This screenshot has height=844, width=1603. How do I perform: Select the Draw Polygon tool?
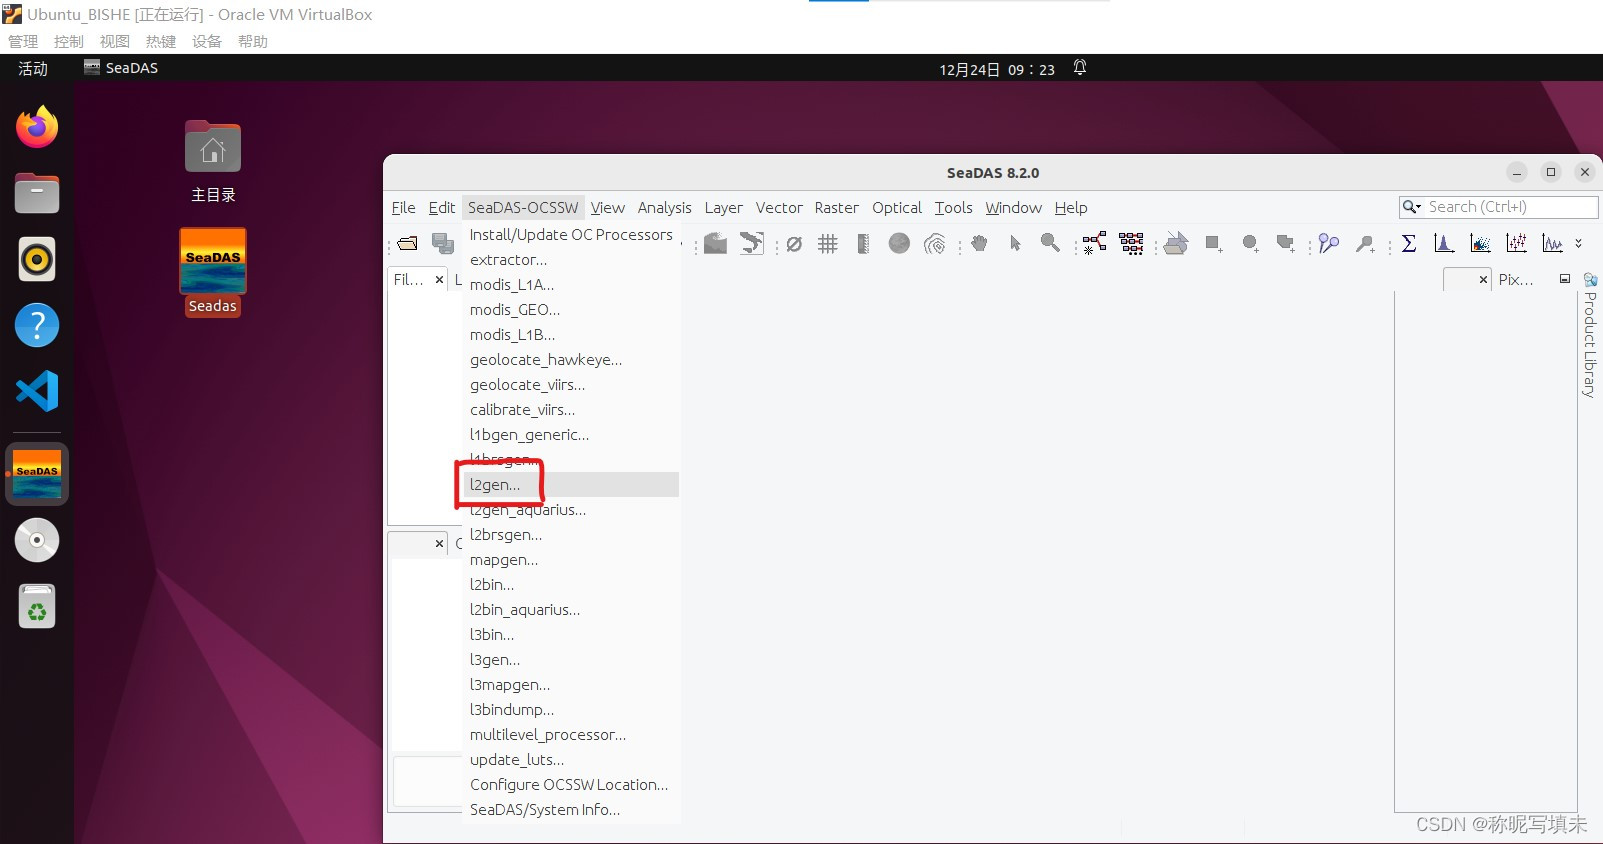pos(1286,243)
